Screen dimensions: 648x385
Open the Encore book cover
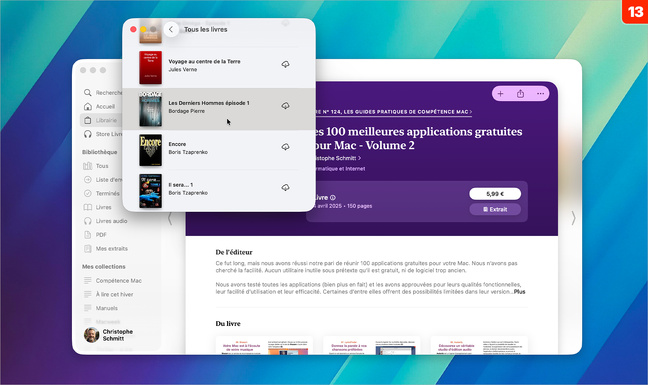click(x=150, y=150)
